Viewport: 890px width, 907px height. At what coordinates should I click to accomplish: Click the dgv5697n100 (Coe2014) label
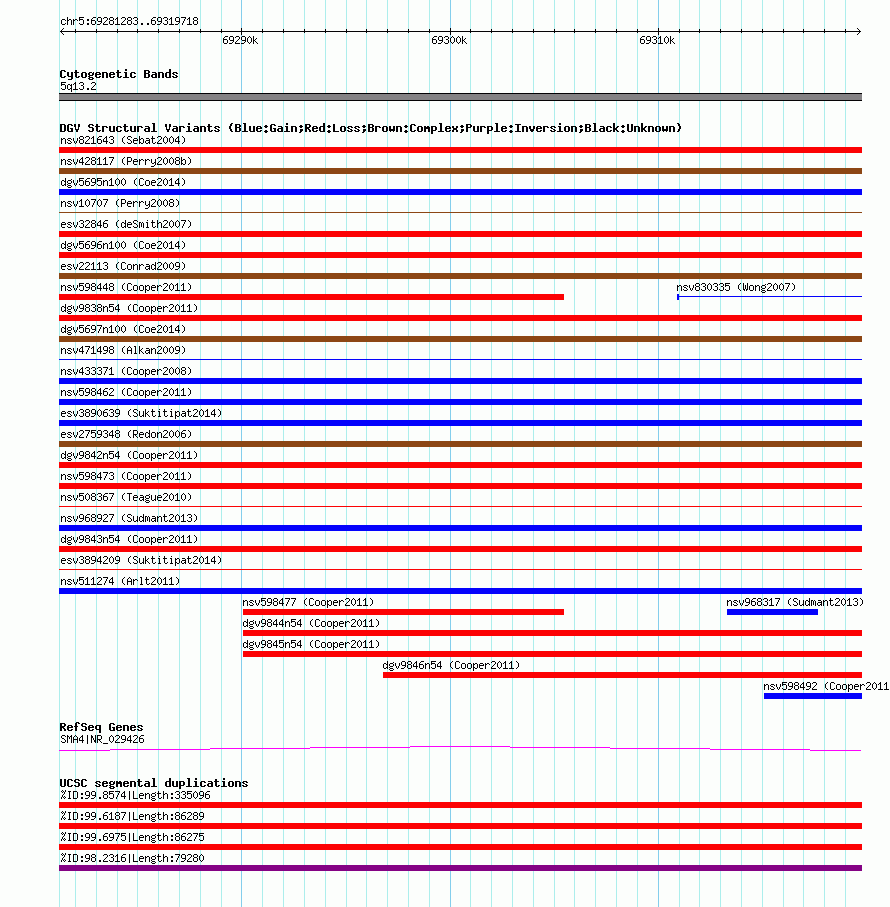[x=123, y=329]
